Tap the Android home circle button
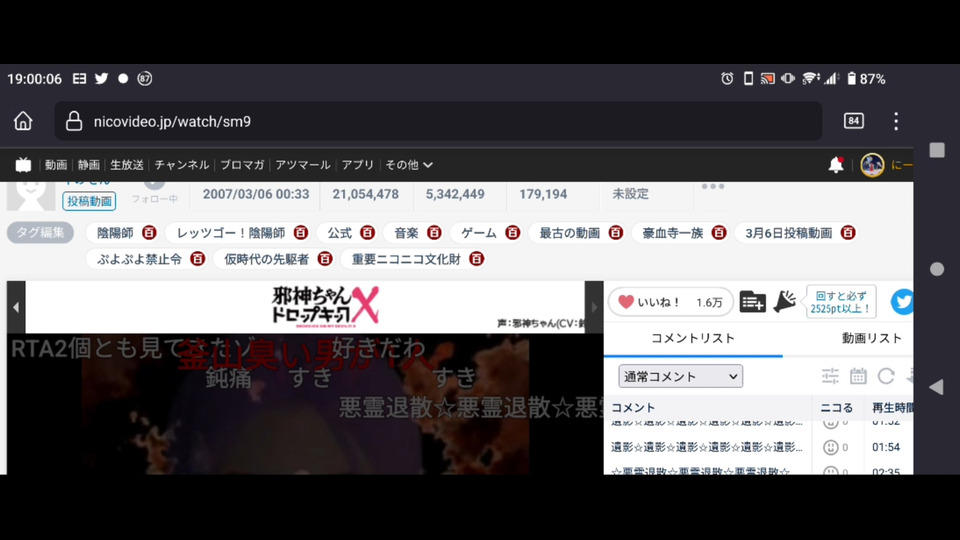Image resolution: width=960 pixels, height=540 pixels. (937, 269)
